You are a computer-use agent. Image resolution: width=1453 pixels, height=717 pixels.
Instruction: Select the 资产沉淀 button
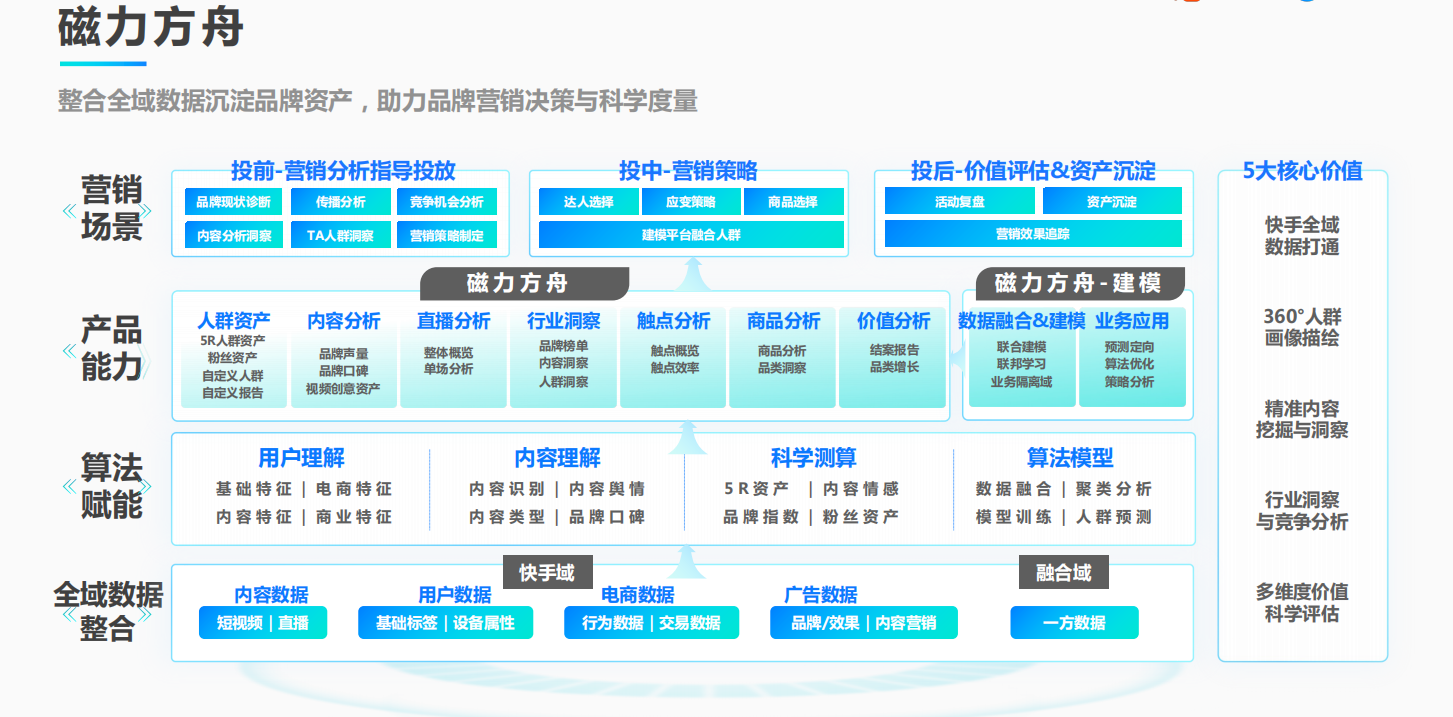click(1112, 201)
